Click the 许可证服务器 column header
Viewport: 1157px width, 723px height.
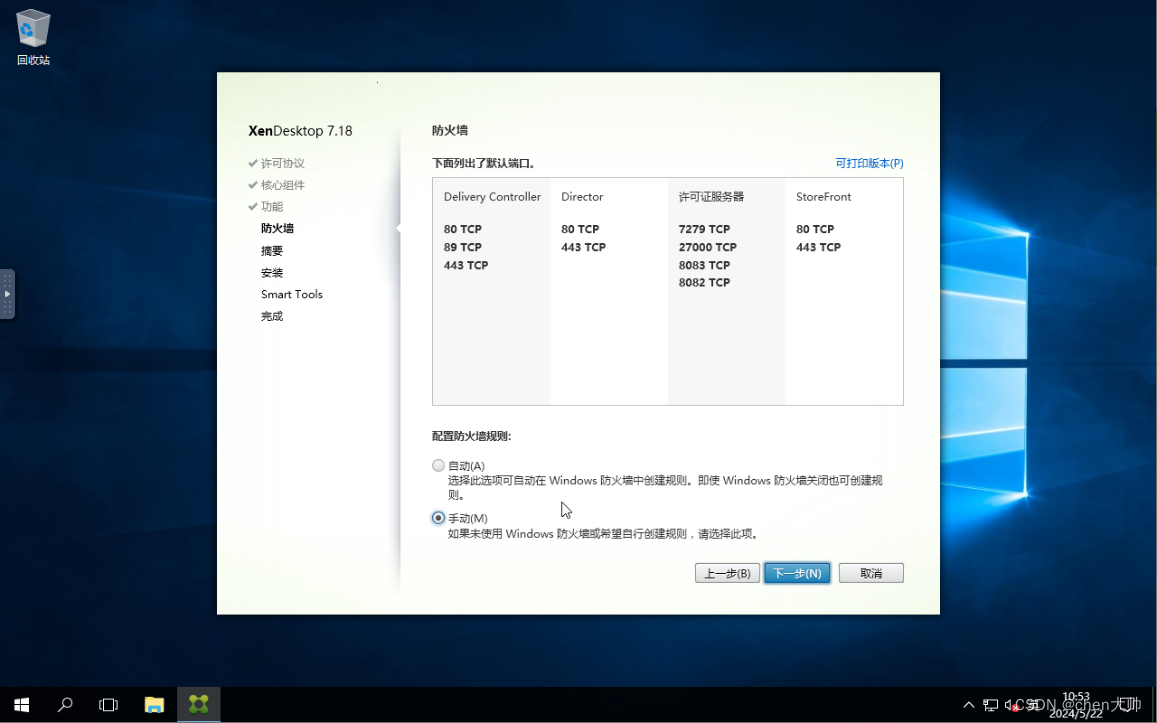(x=711, y=197)
